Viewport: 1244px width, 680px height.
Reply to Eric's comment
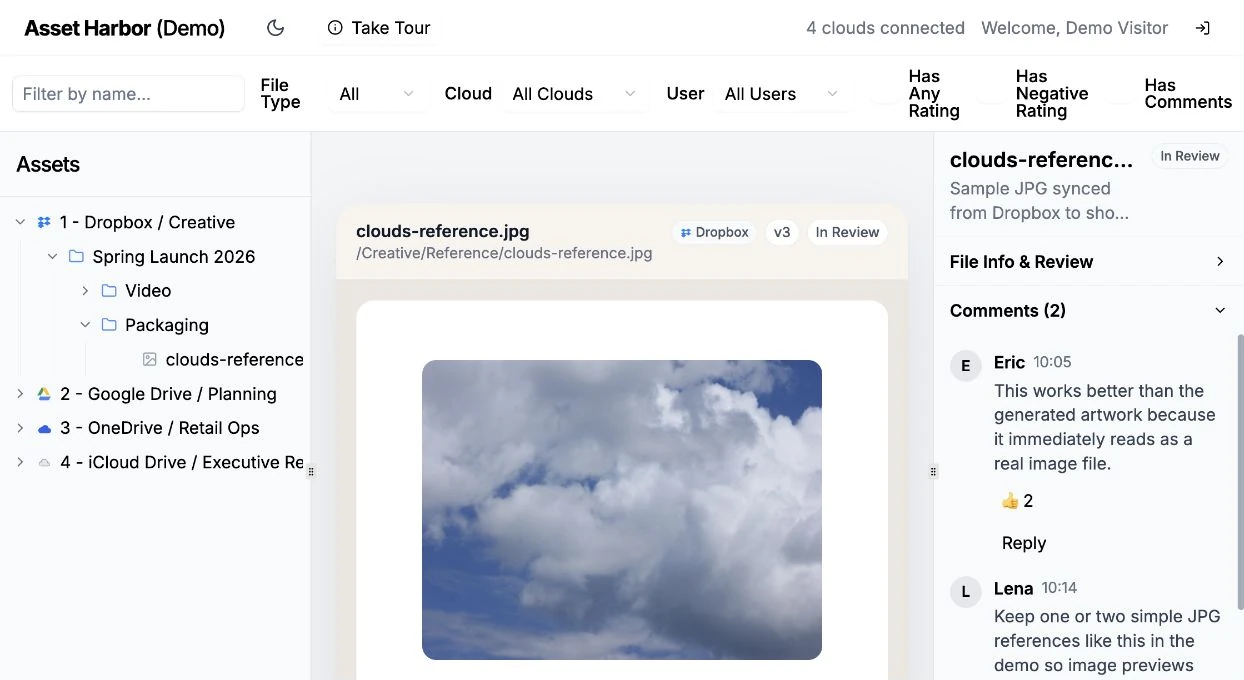click(x=1024, y=543)
